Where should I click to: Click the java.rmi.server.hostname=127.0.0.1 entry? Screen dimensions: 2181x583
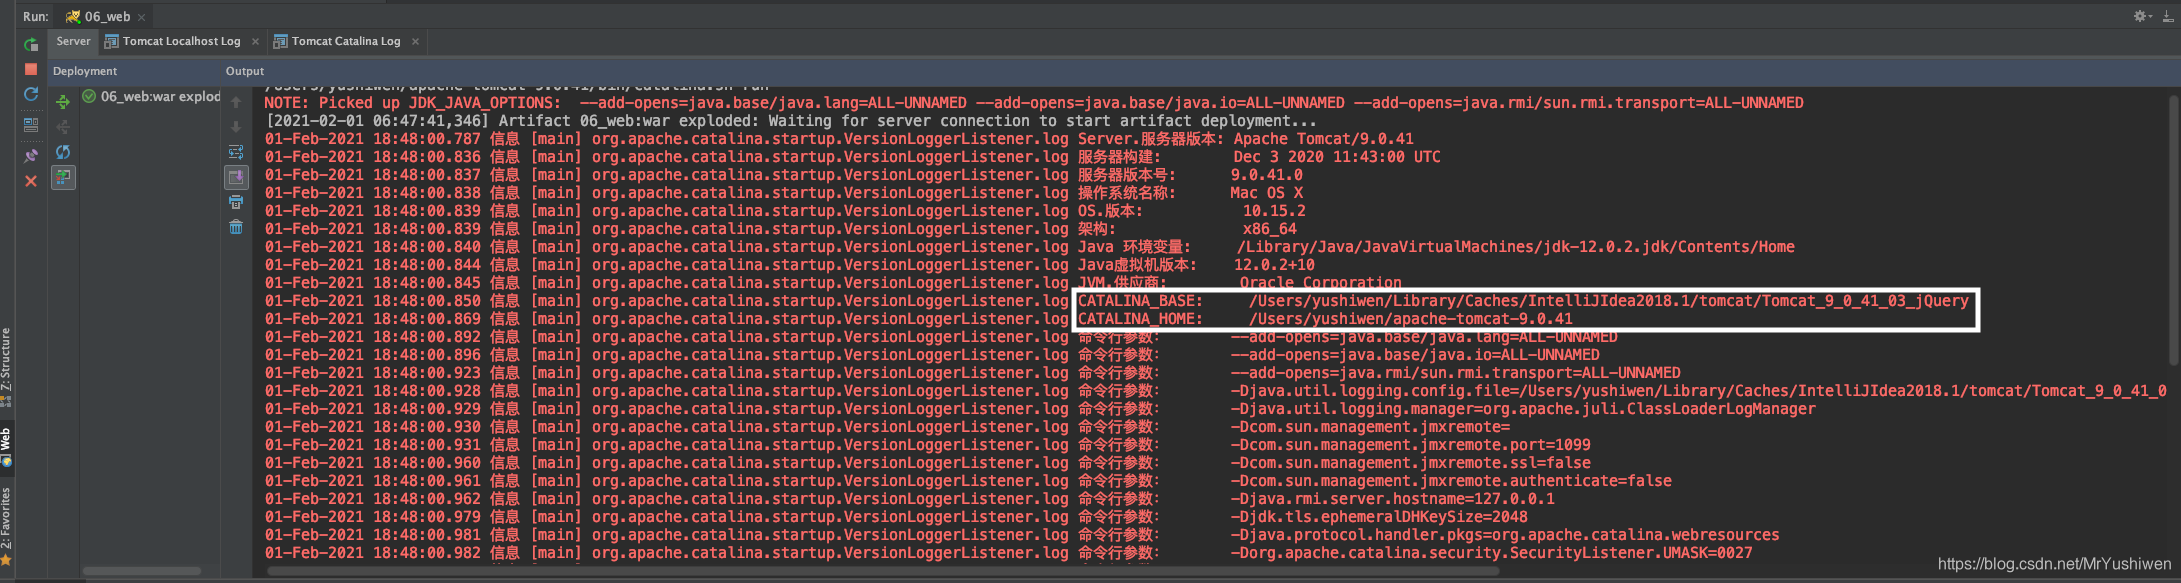click(1392, 499)
